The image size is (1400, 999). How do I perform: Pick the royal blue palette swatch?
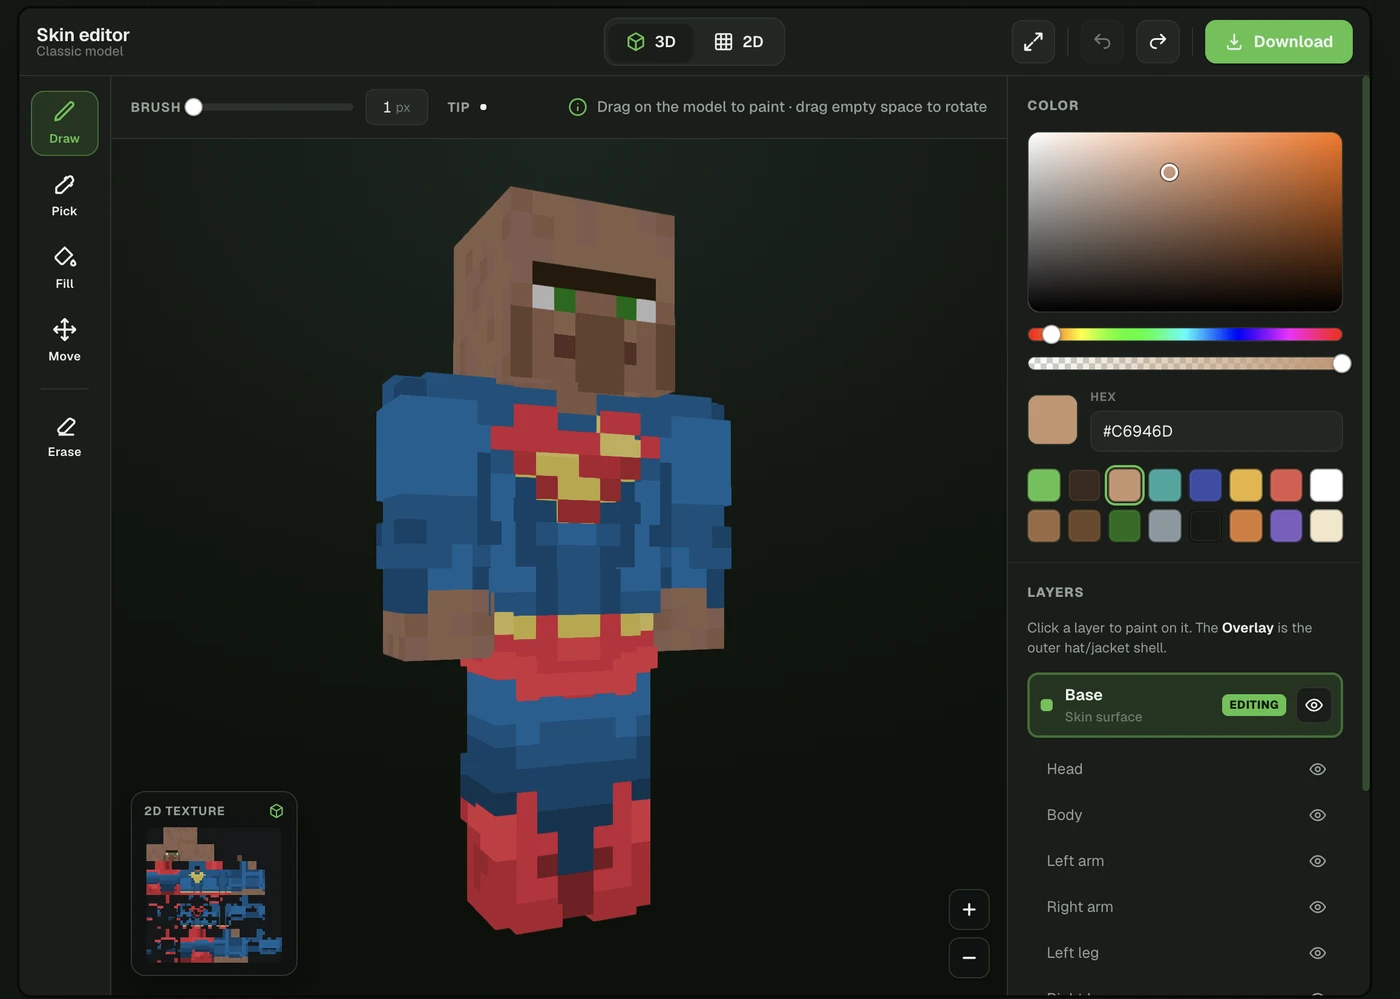[x=1205, y=486]
